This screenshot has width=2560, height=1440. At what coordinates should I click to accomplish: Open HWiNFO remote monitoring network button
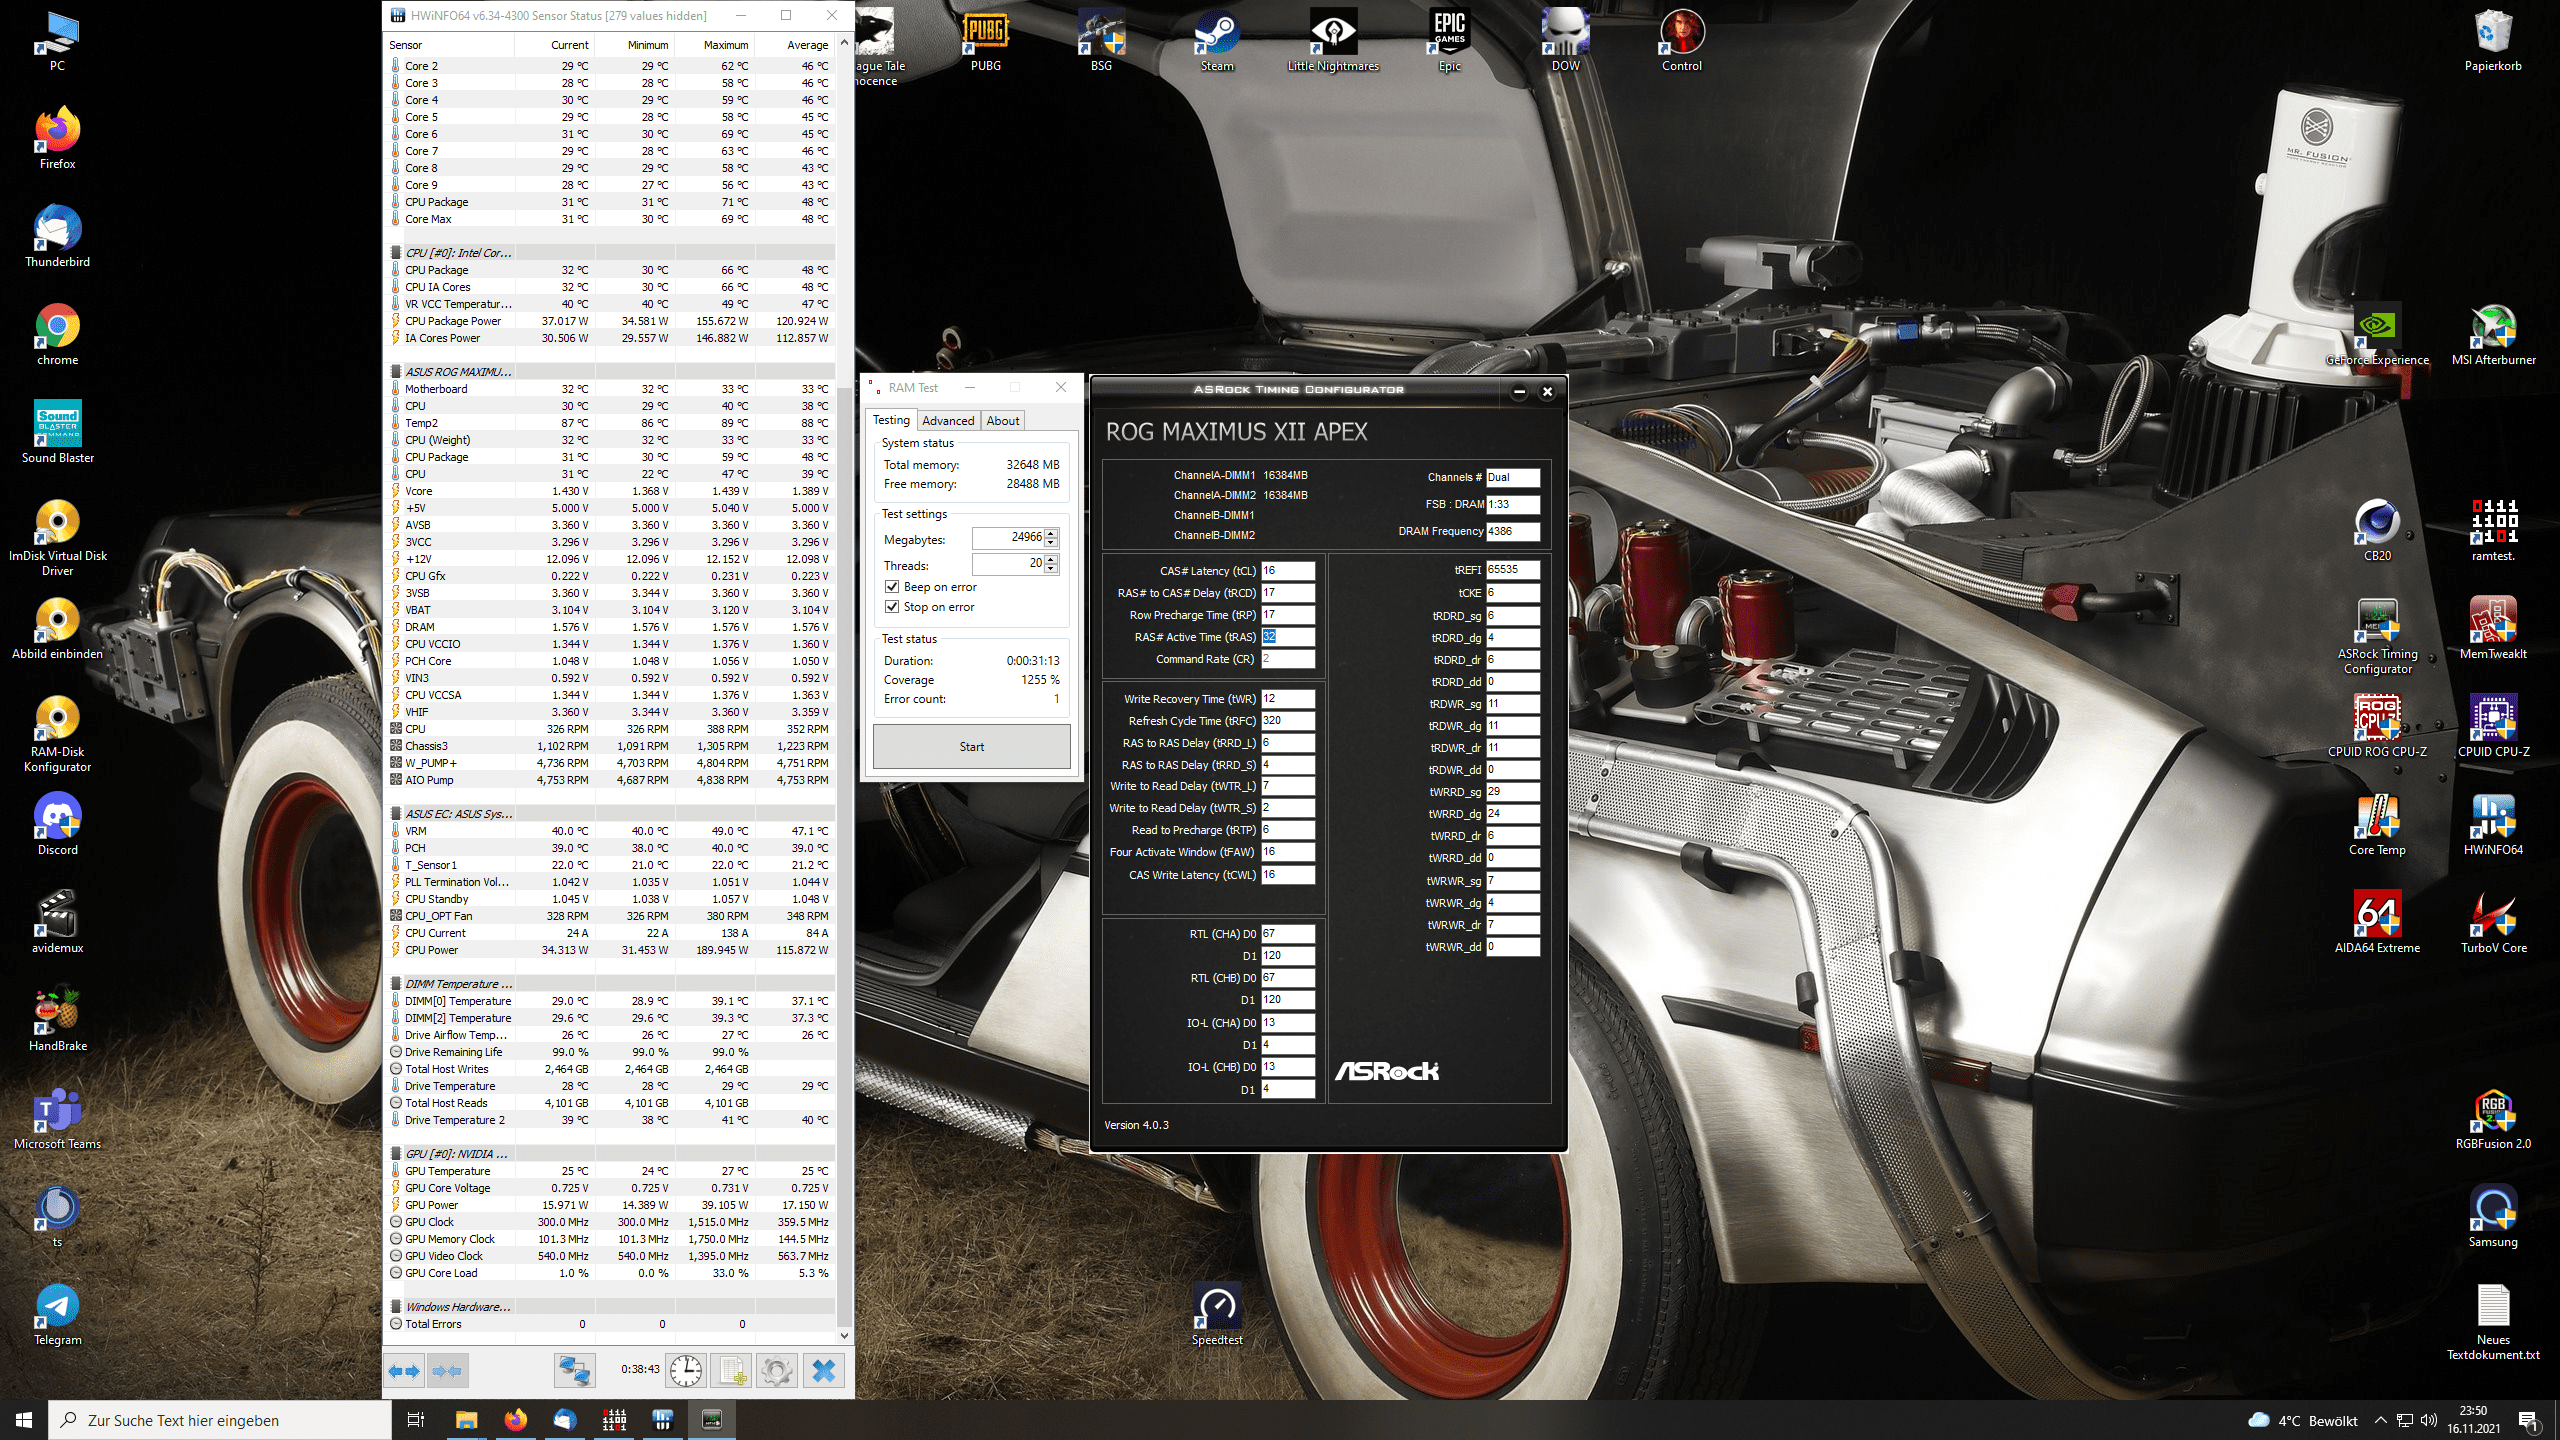tap(575, 1370)
